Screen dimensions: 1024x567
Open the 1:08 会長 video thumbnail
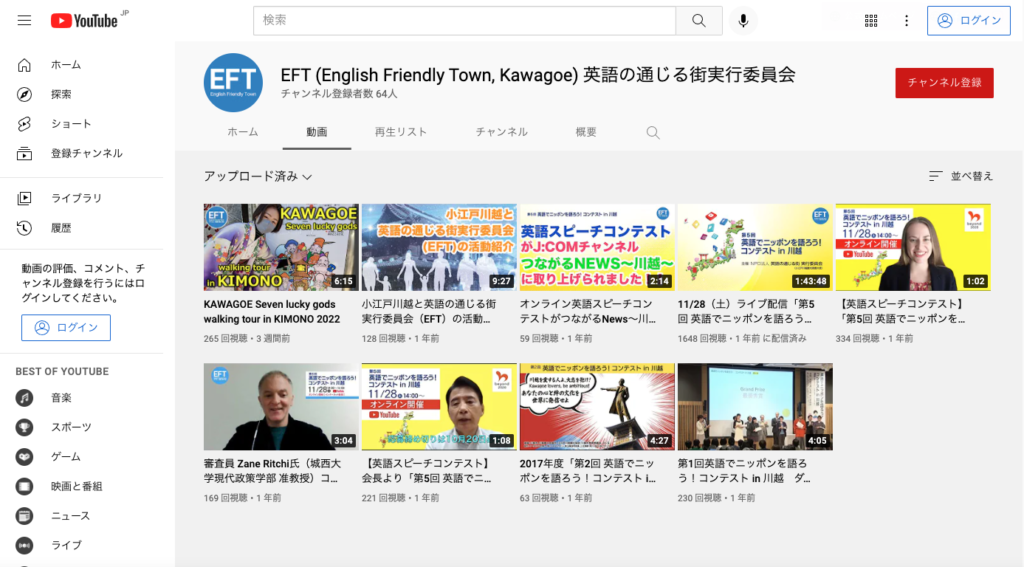pos(439,406)
